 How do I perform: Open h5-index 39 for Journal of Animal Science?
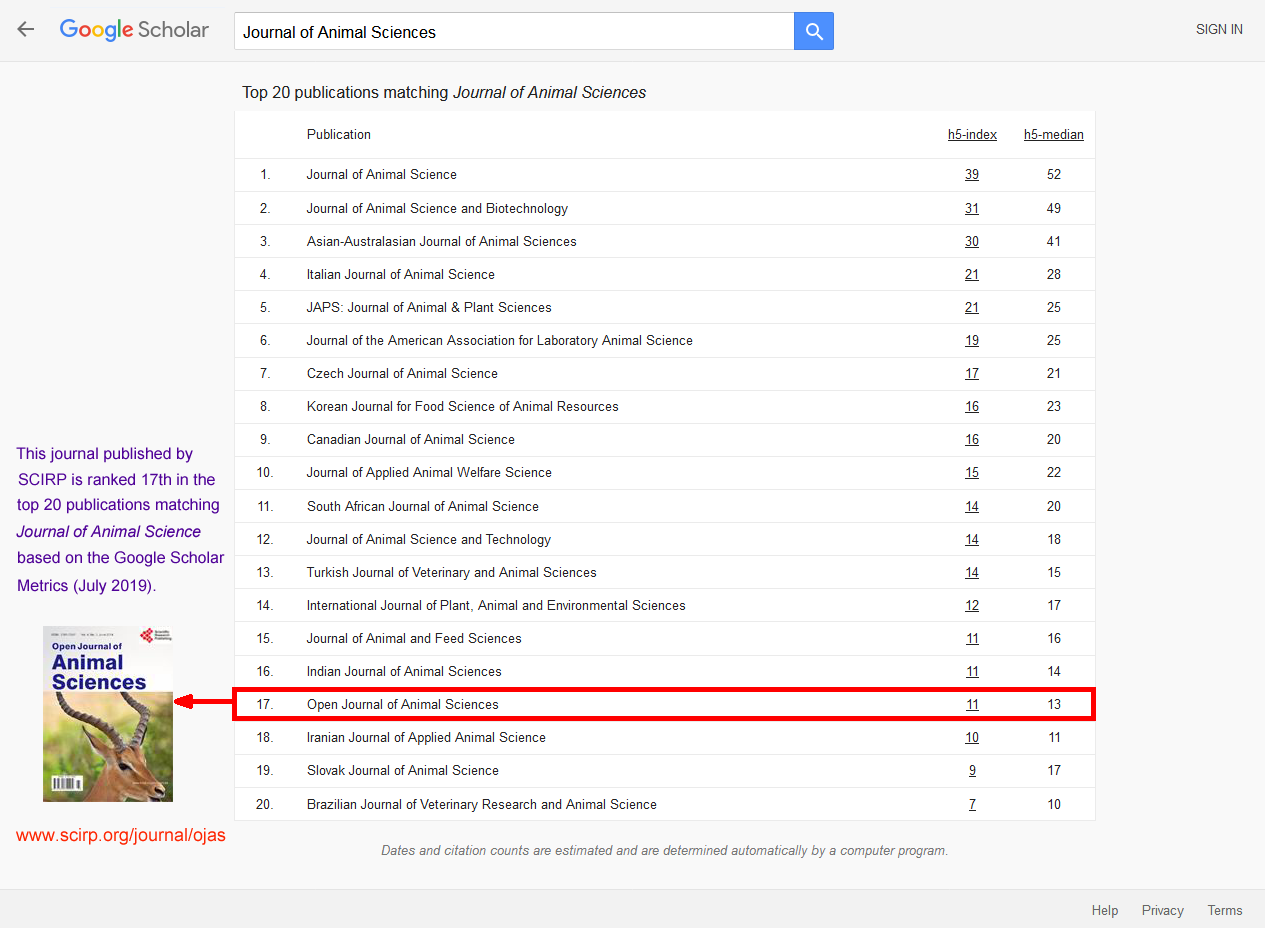click(x=972, y=175)
